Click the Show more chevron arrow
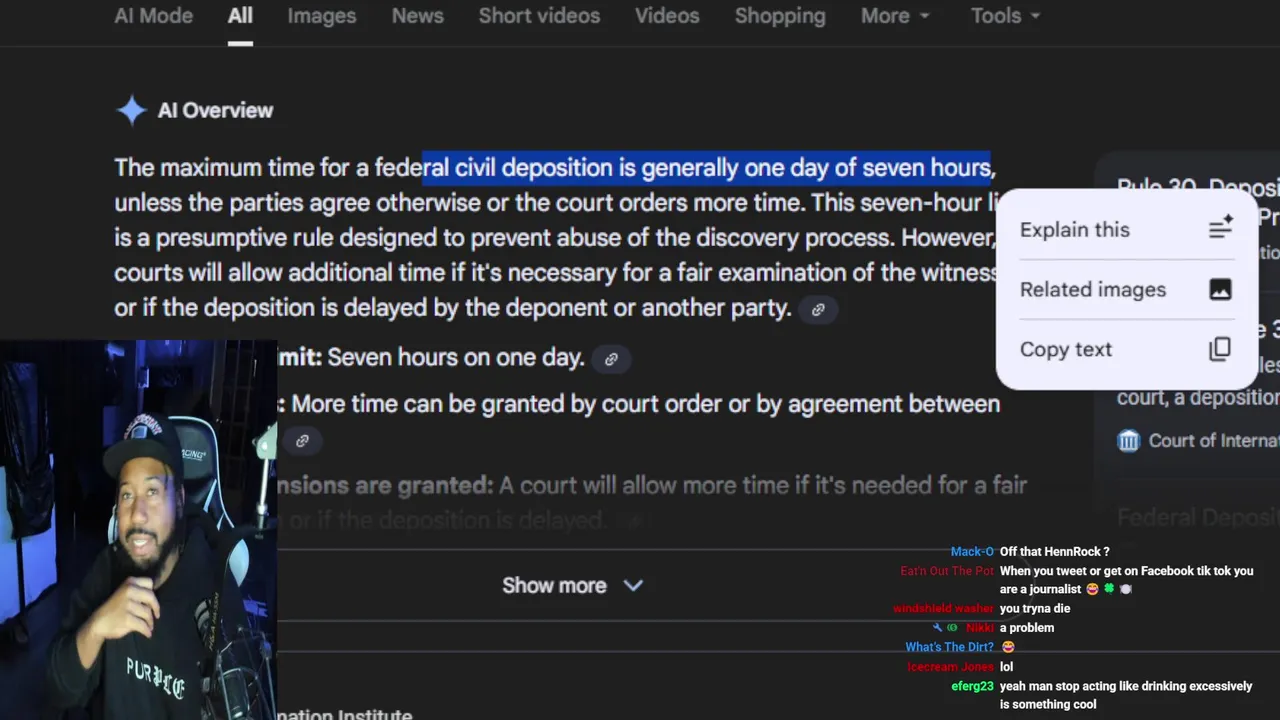 pyautogui.click(x=633, y=586)
